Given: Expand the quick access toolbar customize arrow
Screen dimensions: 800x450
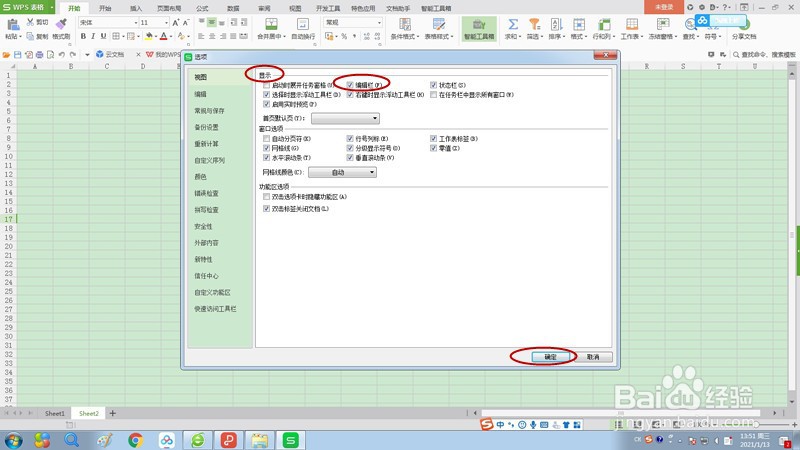Looking at the screenshot, I should tap(87, 55).
